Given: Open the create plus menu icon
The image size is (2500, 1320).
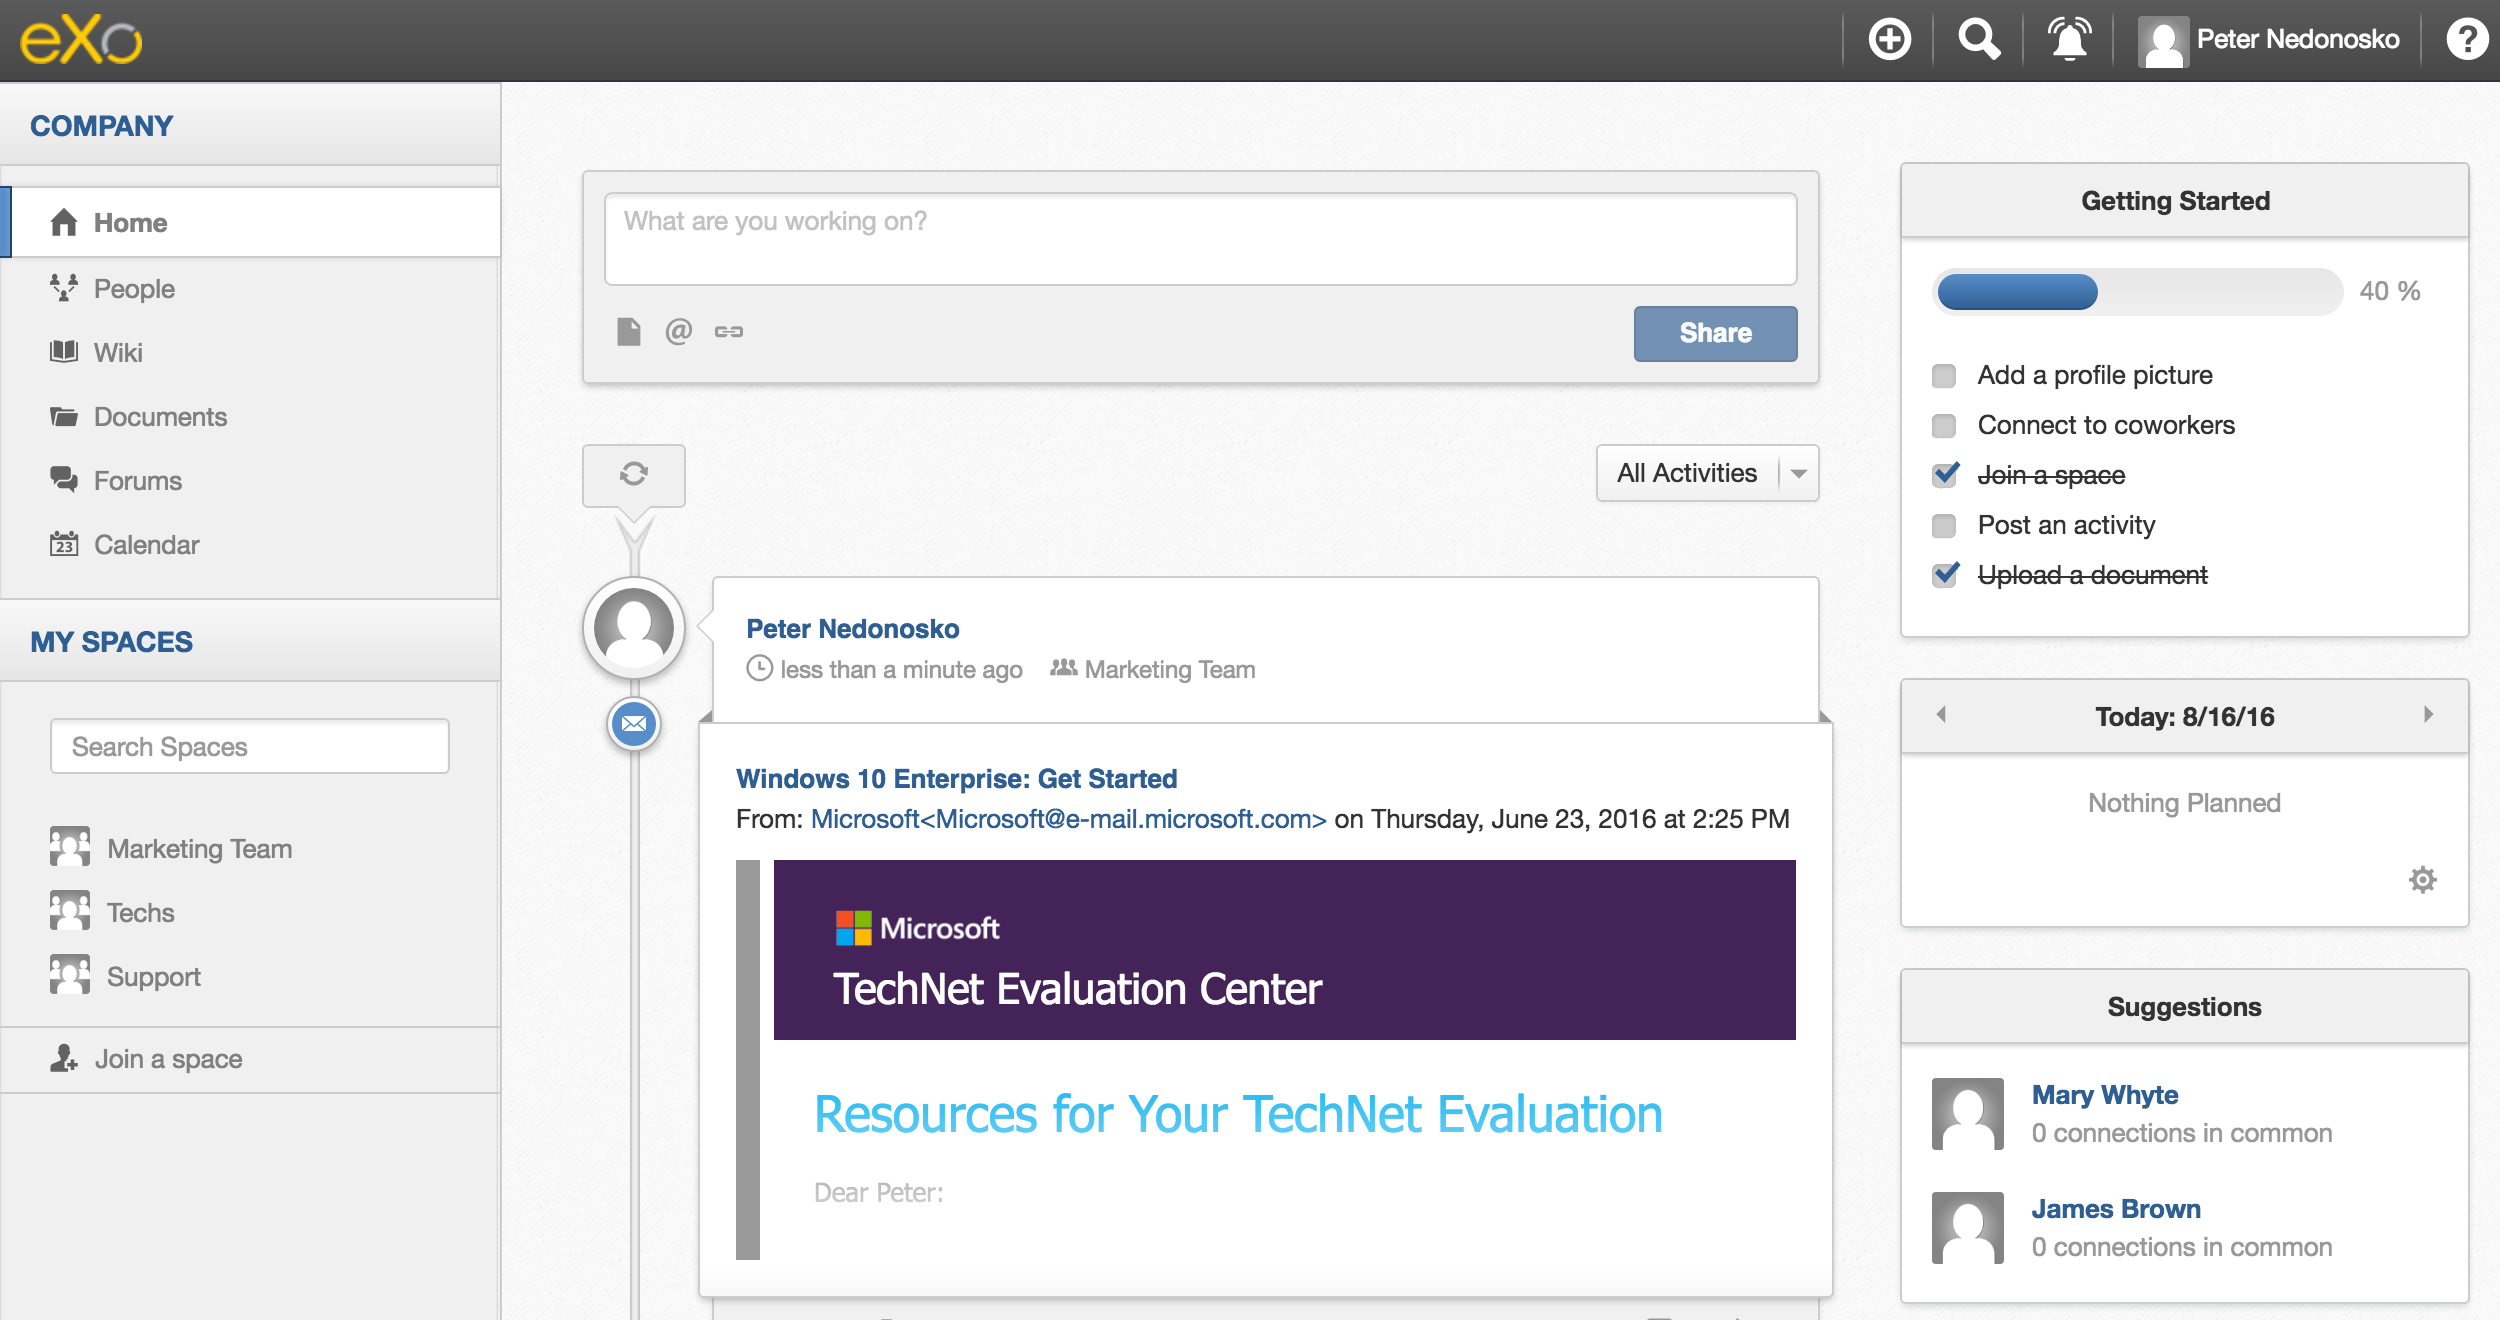Looking at the screenshot, I should [x=1889, y=40].
